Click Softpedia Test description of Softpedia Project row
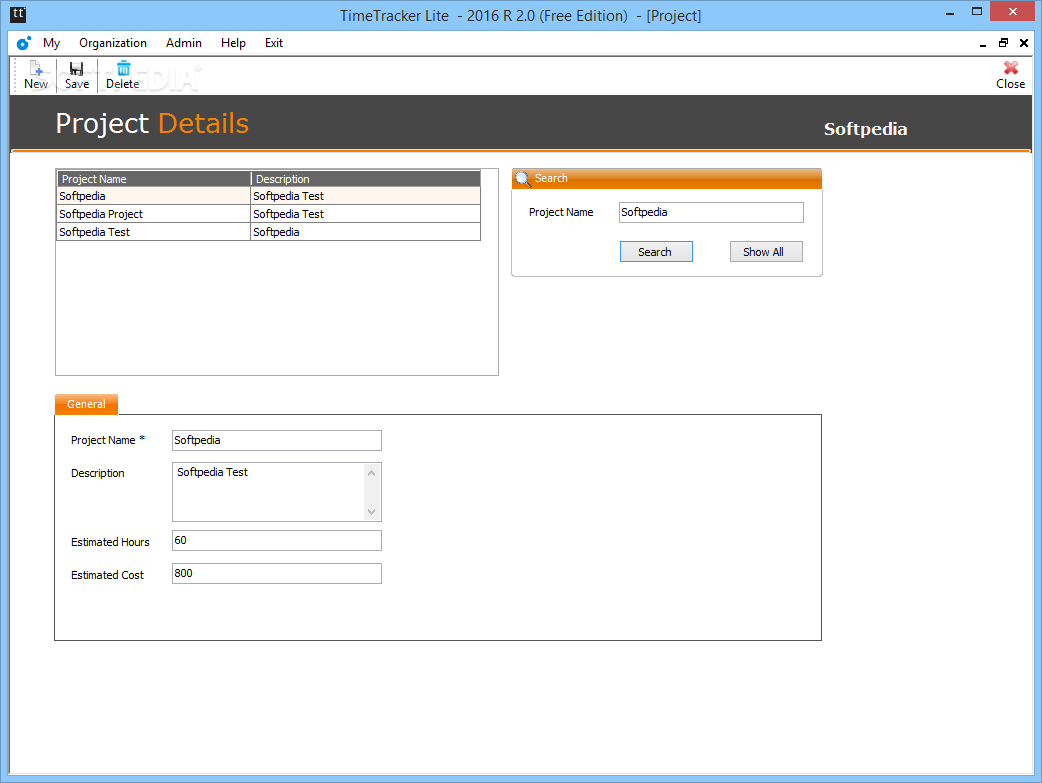This screenshot has height=783, width=1042. click(365, 214)
